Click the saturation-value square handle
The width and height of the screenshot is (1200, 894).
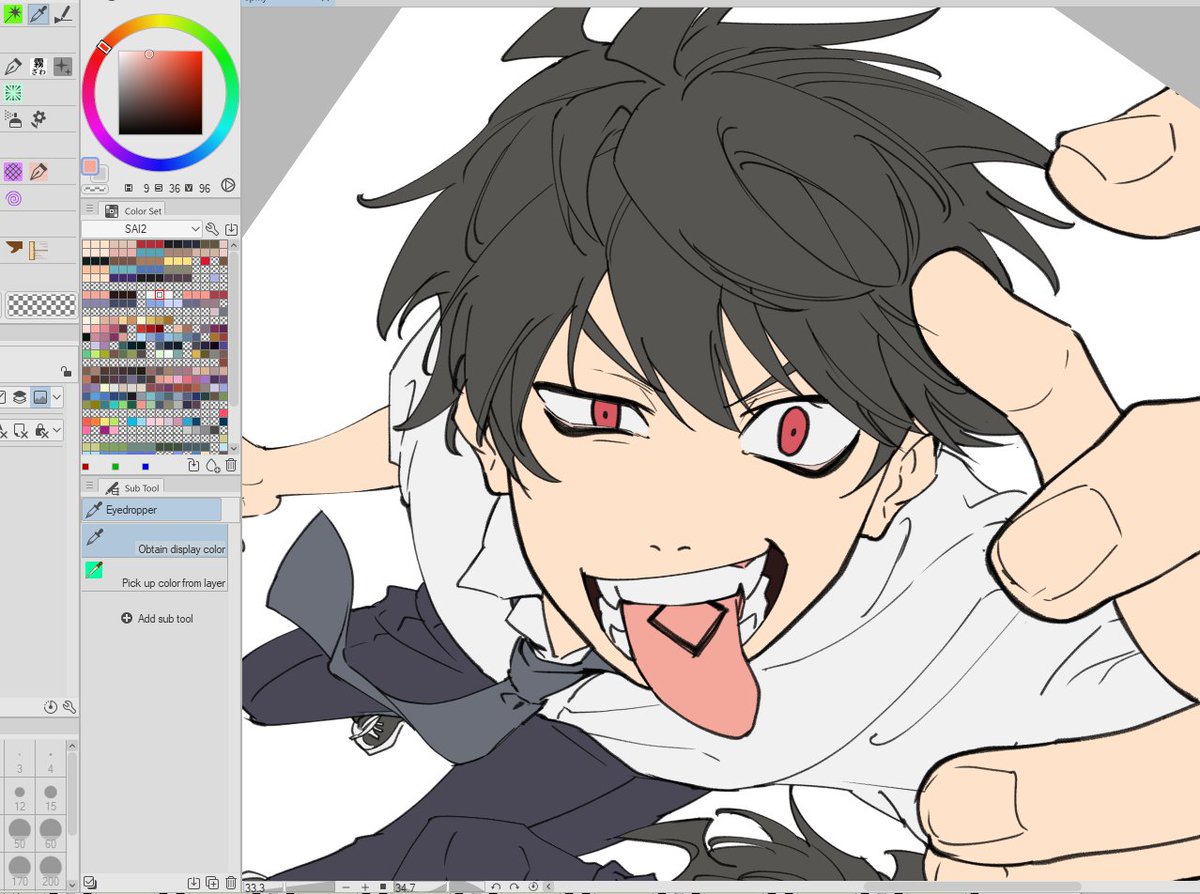(149, 54)
